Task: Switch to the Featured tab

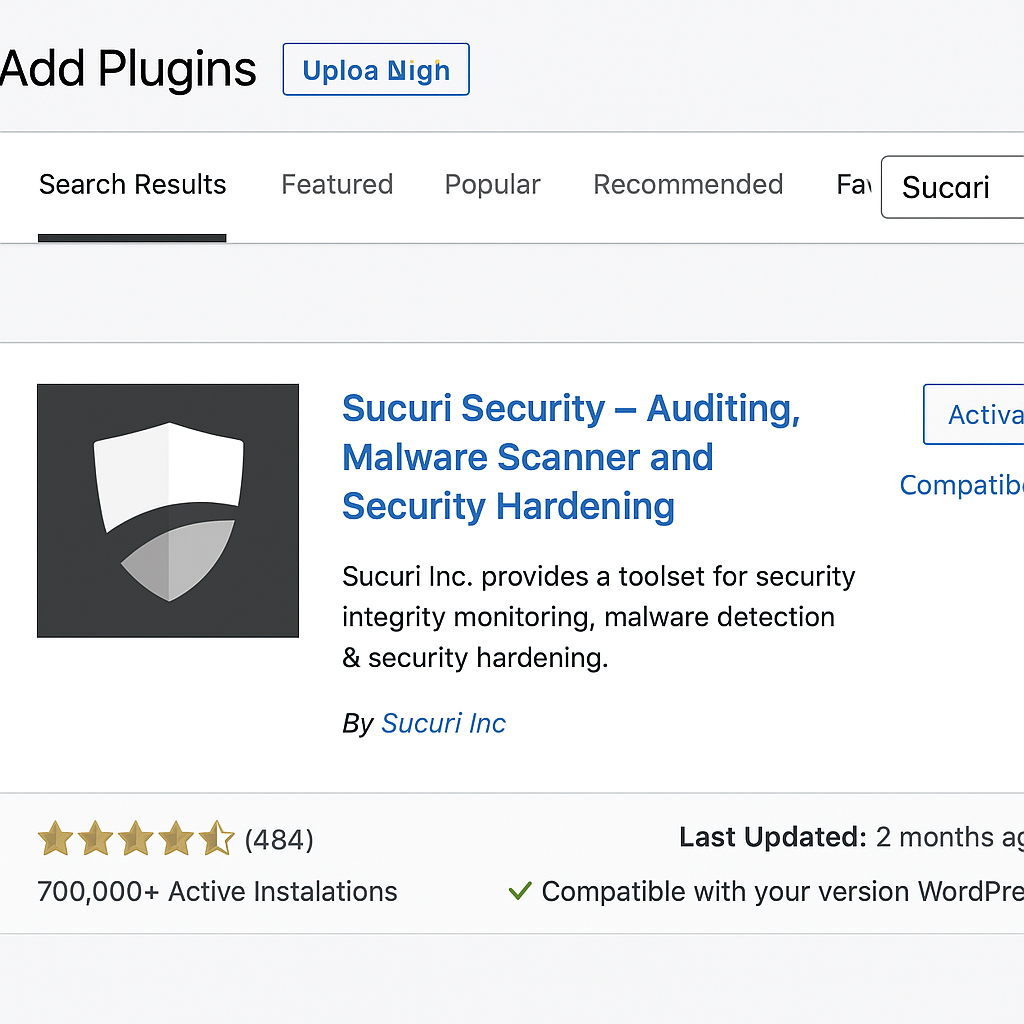Action: coord(337,185)
